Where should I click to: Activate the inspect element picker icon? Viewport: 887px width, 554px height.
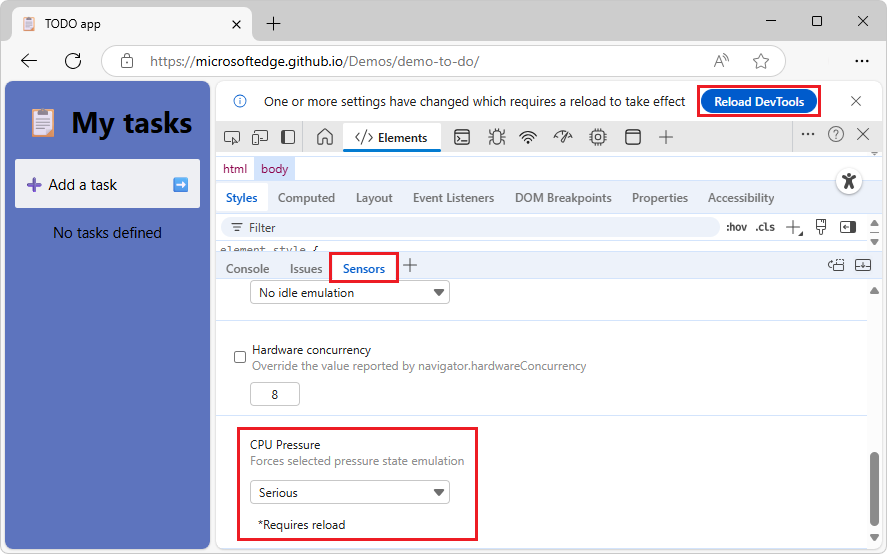232,138
